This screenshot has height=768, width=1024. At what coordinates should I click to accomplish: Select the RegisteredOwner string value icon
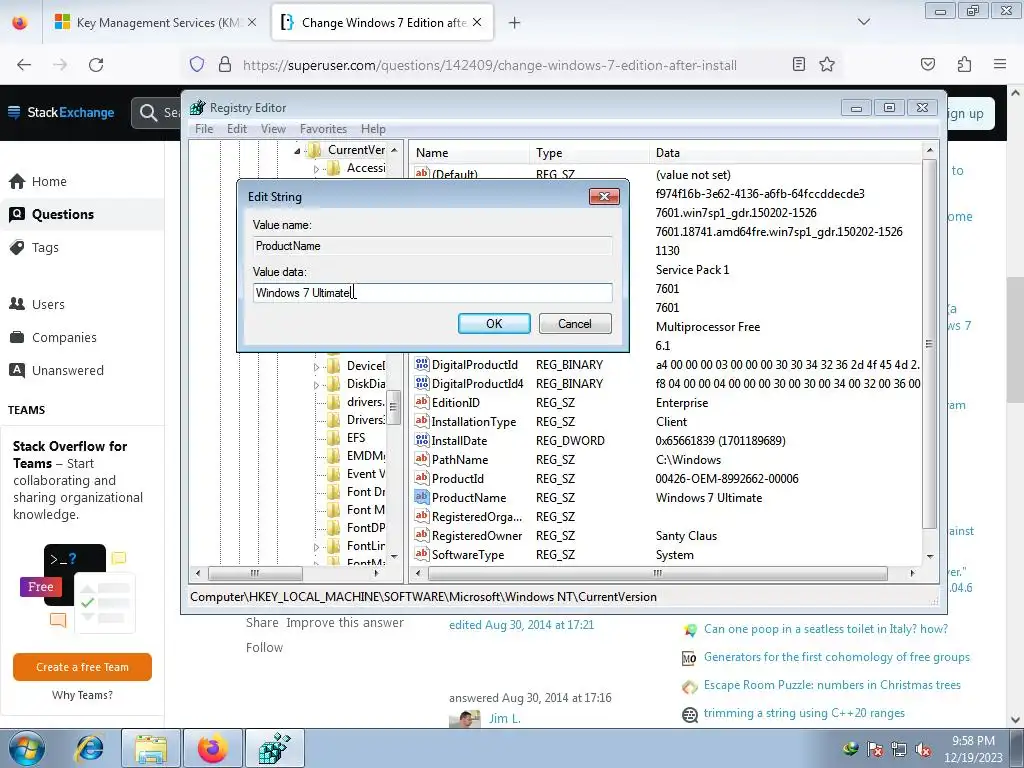point(422,535)
